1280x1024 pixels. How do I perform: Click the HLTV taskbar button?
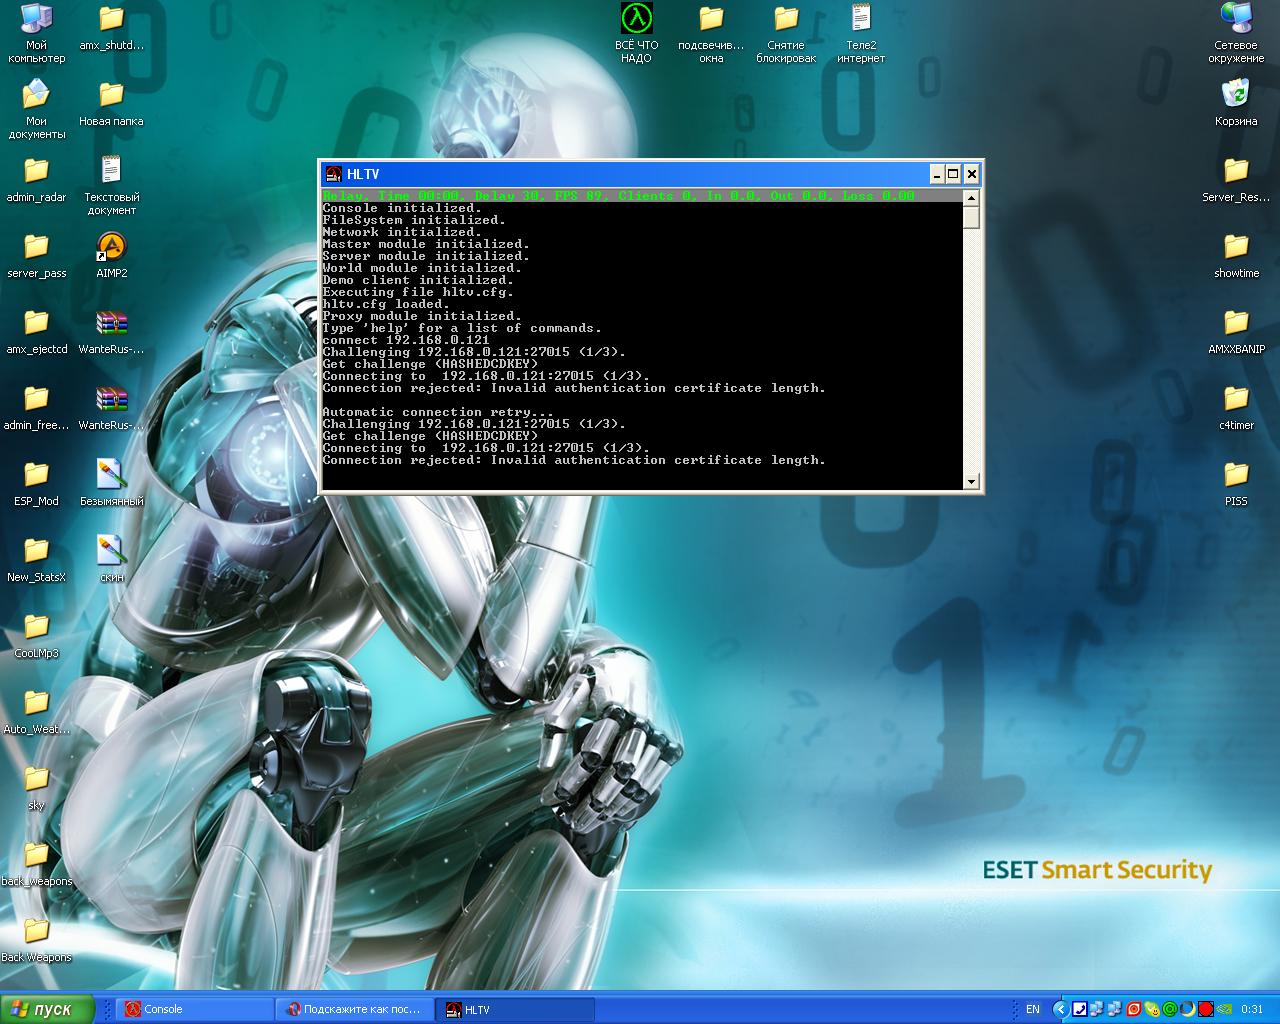click(516, 1009)
